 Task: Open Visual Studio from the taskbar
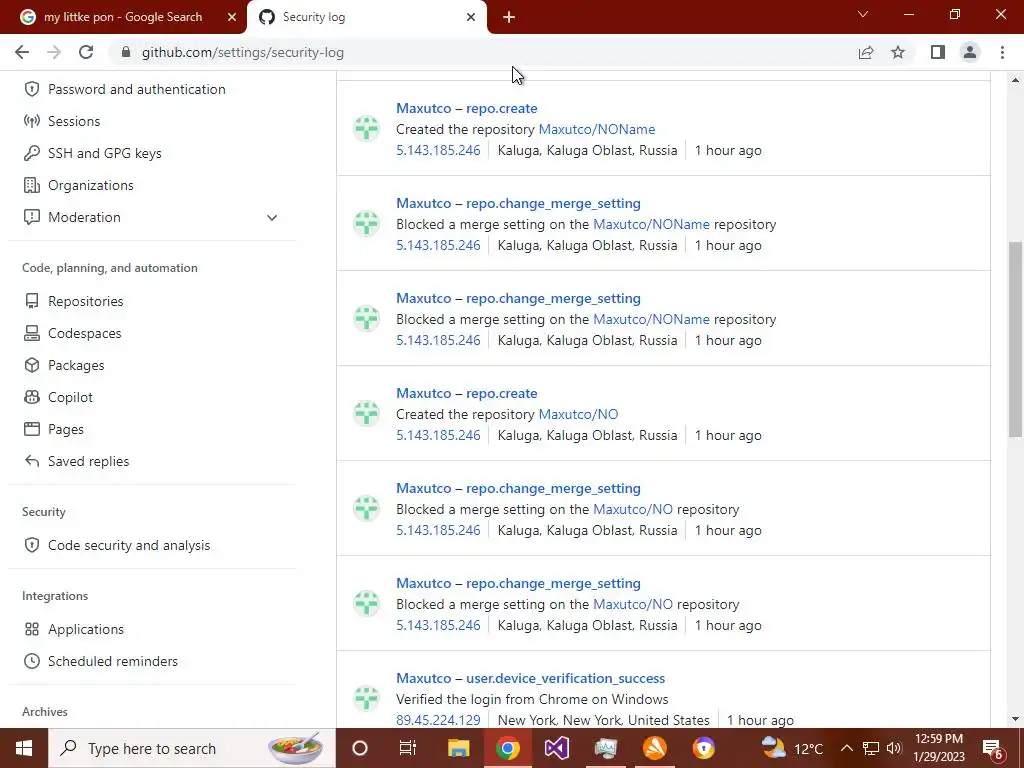(x=556, y=748)
